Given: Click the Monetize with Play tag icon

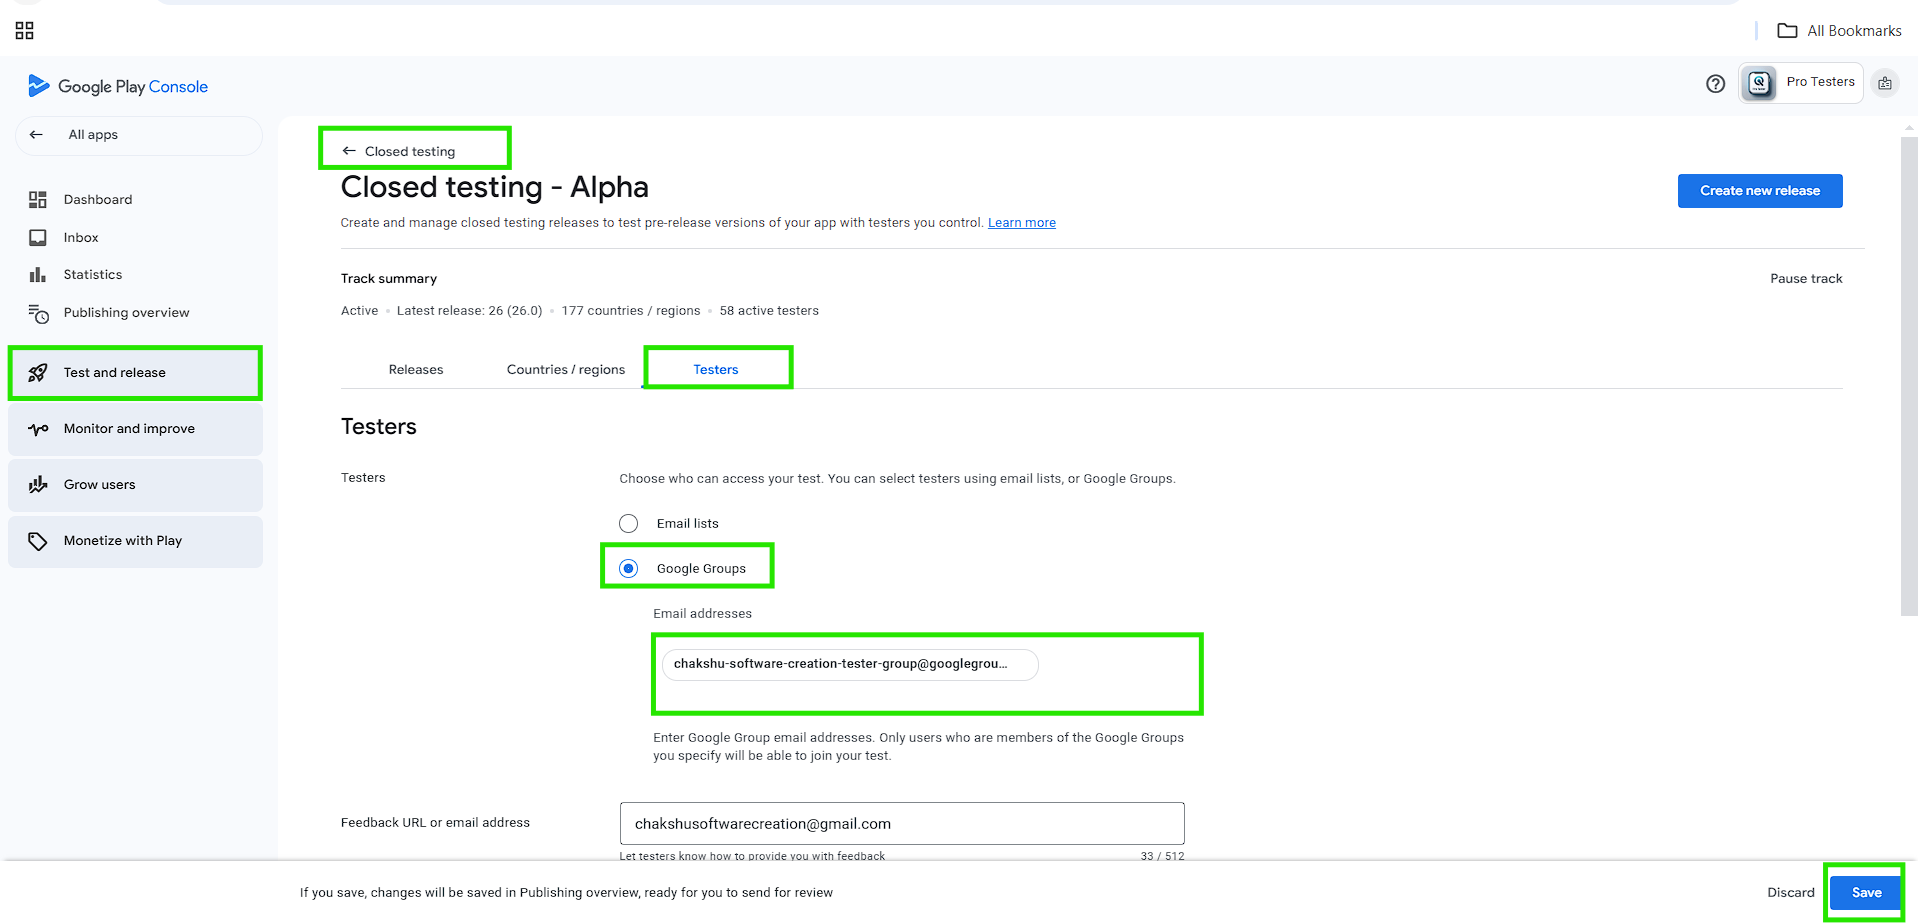Looking at the screenshot, I should pos(38,541).
